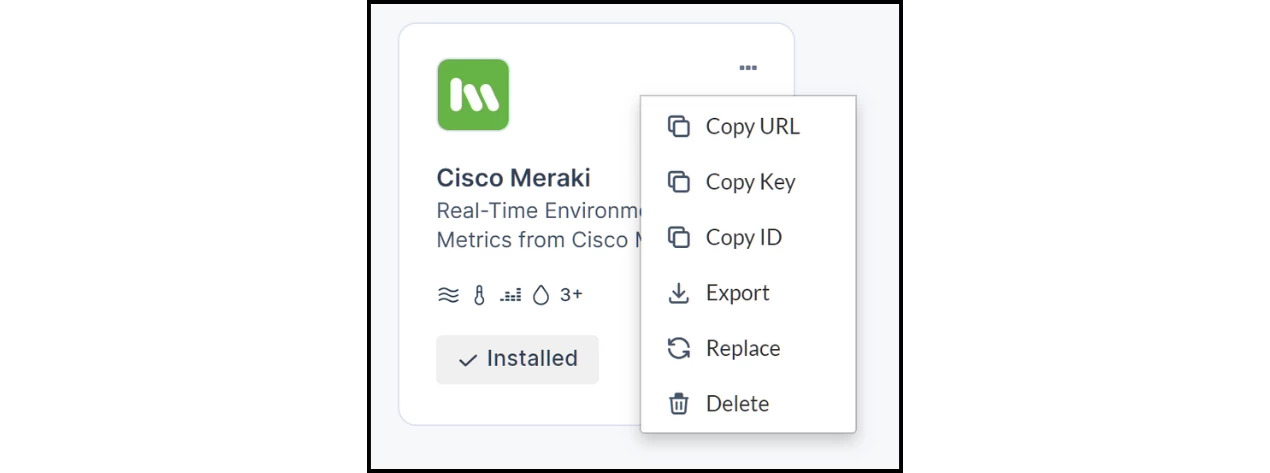This screenshot has width=1270, height=473.
Task: Click the trash icon beside Delete
Action: pyautogui.click(x=679, y=404)
